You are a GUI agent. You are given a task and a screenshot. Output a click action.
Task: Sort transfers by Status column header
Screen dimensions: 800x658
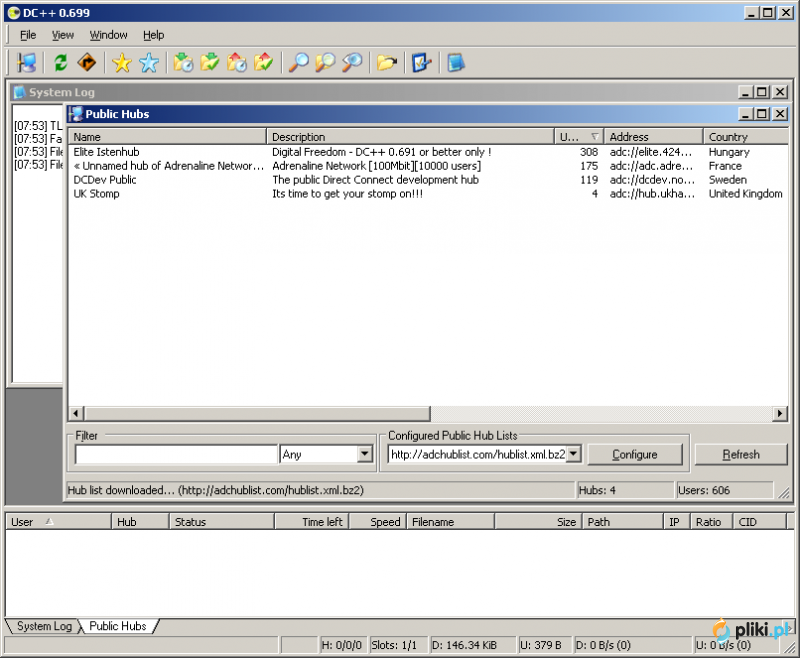222,522
